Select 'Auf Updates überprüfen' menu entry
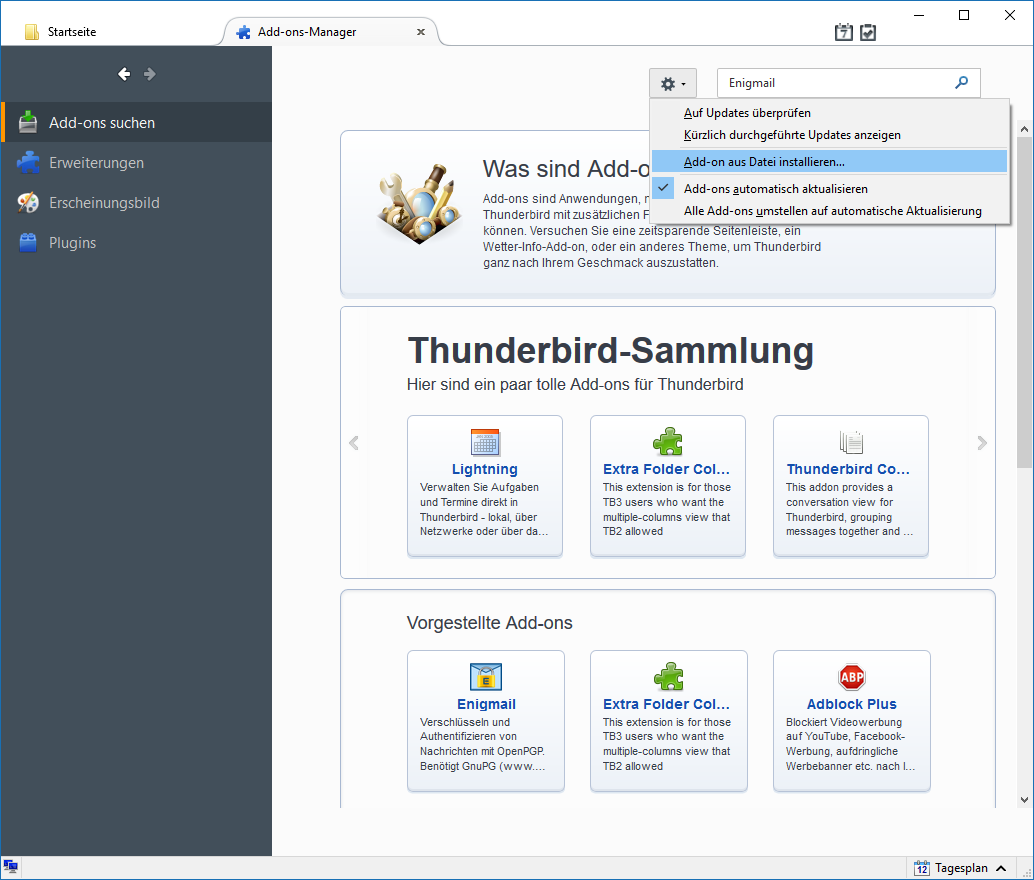The image size is (1034, 880). [x=829, y=113]
